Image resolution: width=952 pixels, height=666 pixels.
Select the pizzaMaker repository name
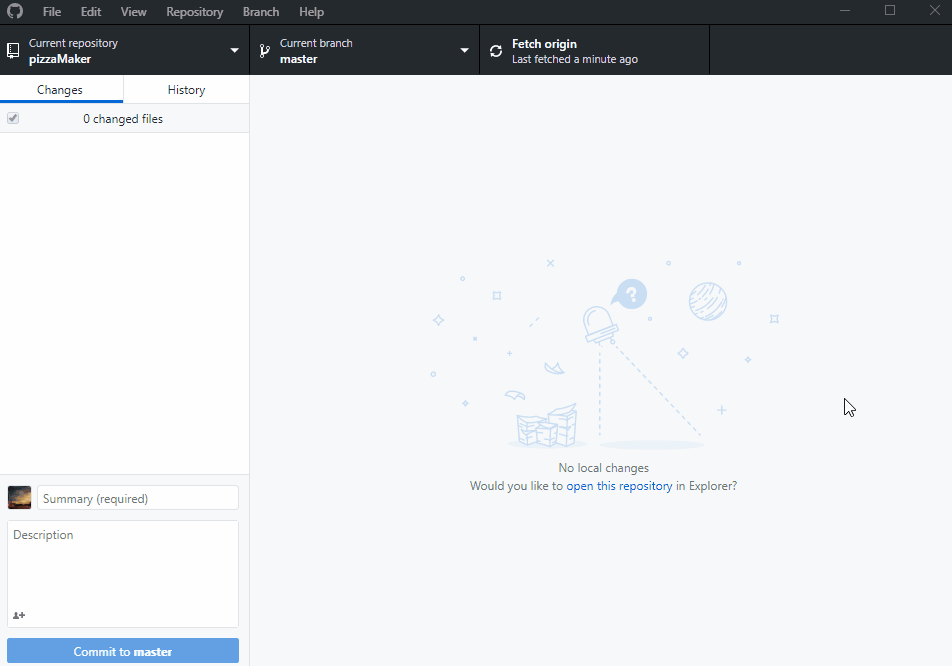point(60,59)
